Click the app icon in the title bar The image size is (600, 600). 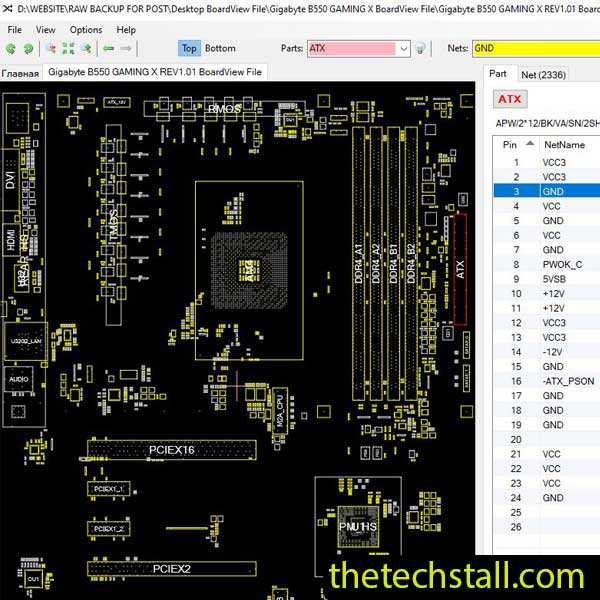7,8
